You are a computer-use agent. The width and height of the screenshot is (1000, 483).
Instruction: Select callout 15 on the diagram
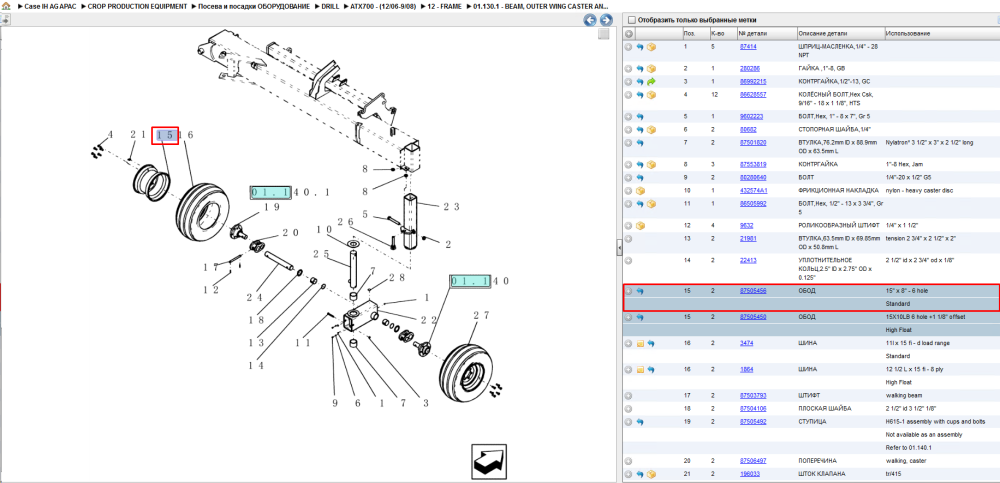click(x=165, y=135)
